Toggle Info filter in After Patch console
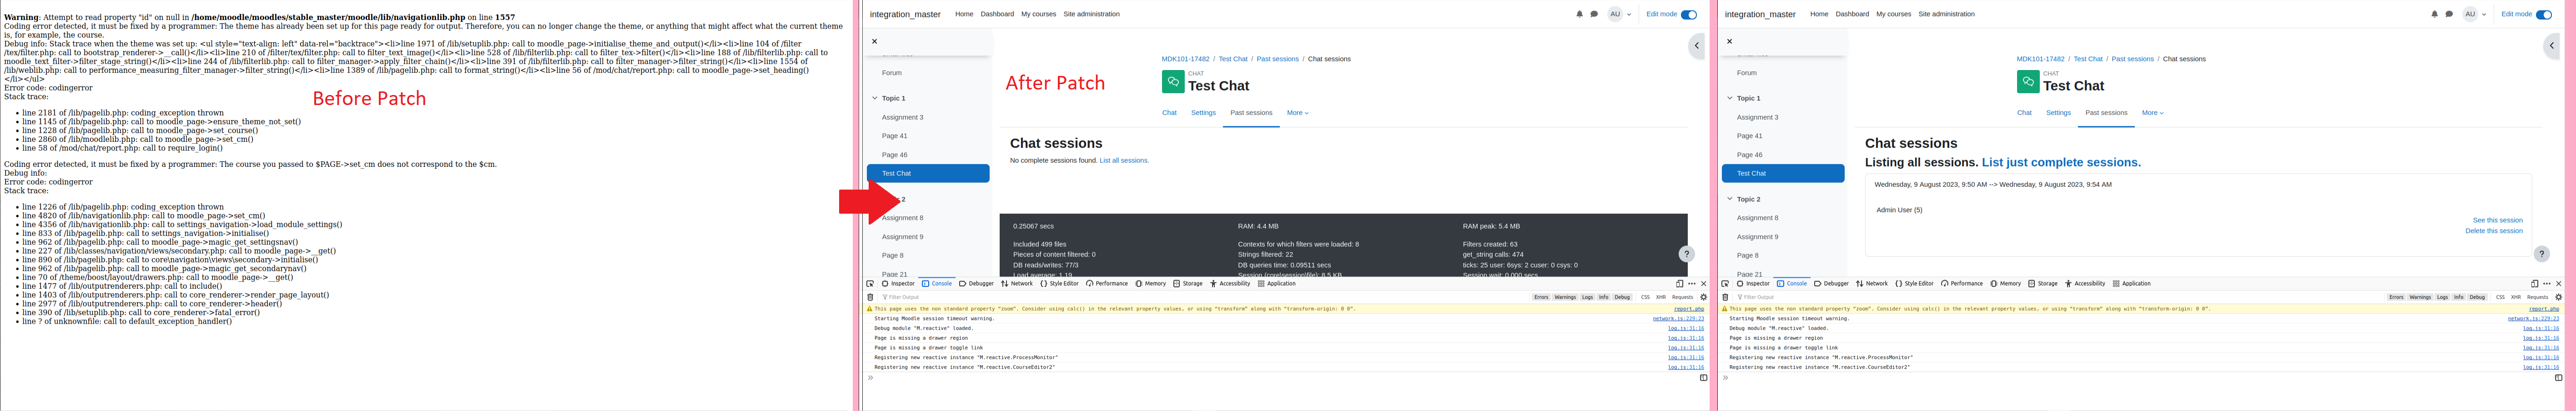Viewport: 2576px width, 411px height. (1603, 297)
